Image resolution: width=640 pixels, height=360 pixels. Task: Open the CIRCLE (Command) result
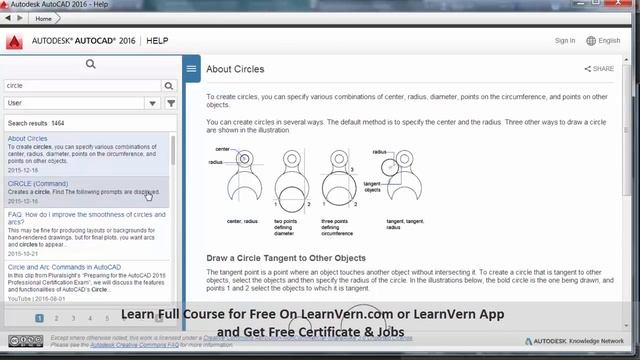point(38,184)
